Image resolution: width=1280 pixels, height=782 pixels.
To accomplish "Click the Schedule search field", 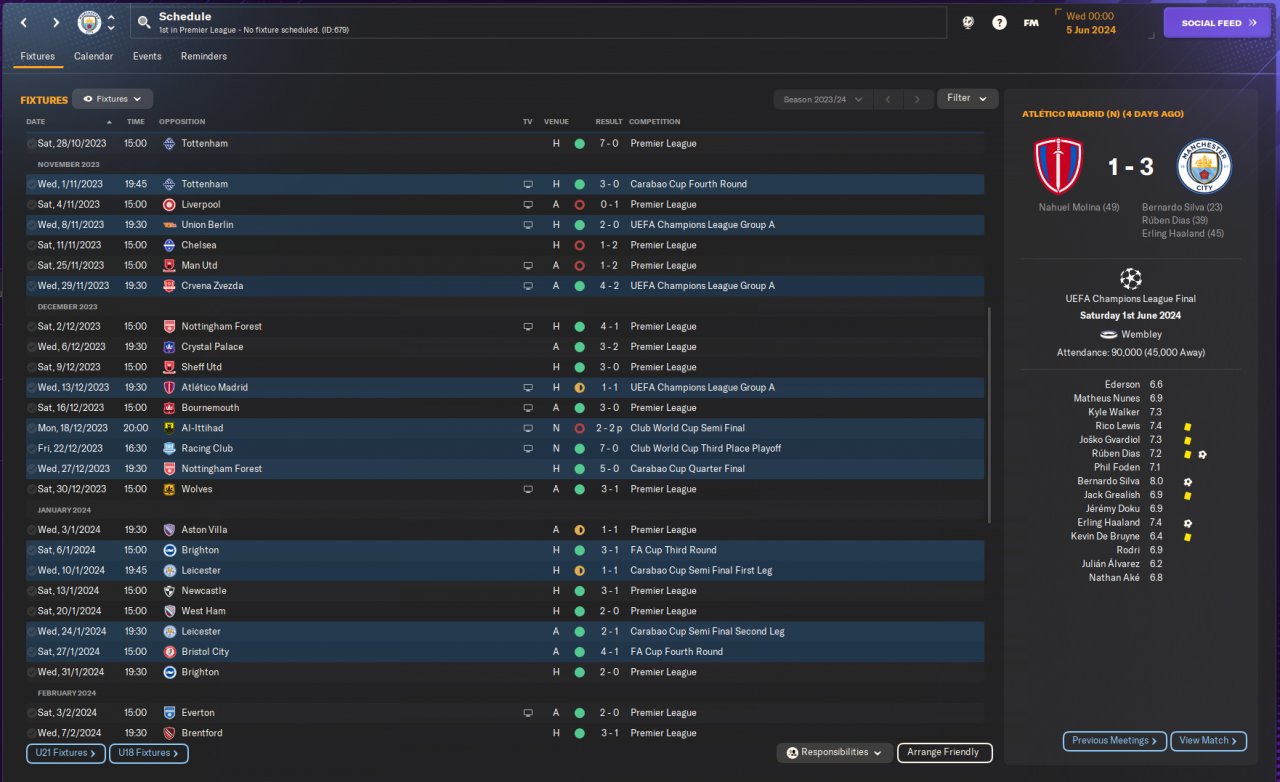I will point(540,23).
